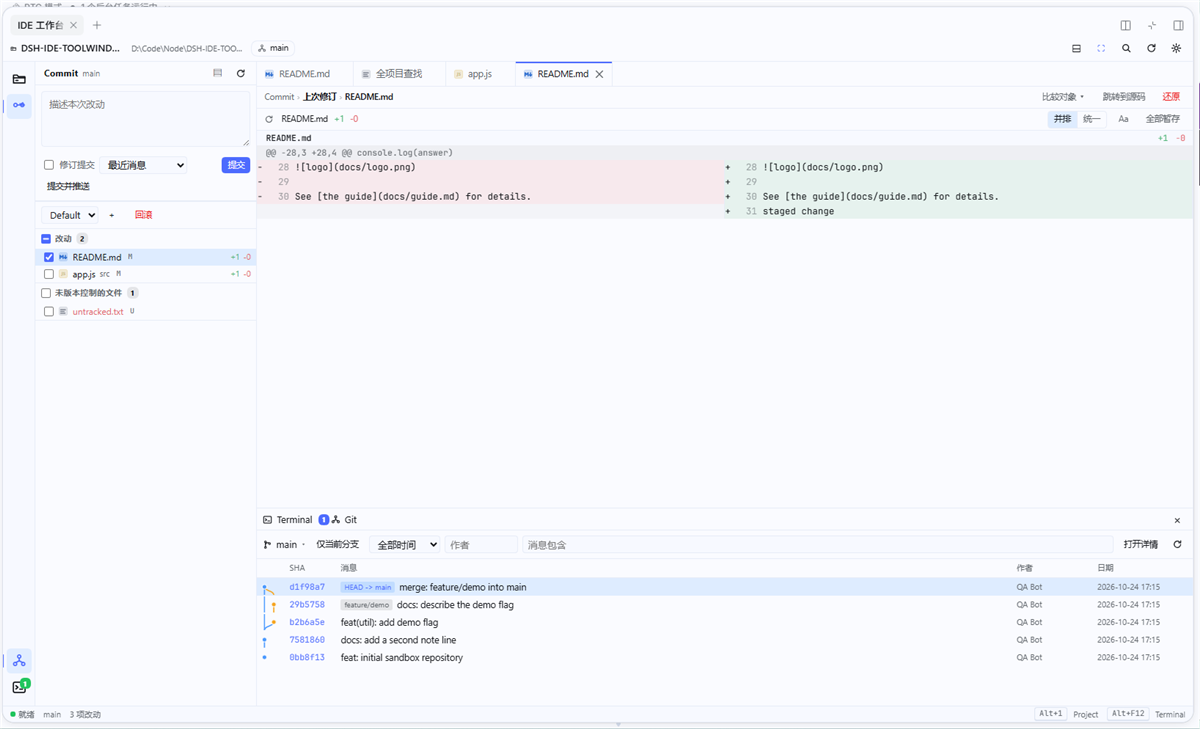Screen dimensions: 1200x729
Task: Click 3 项改动 in the status bar
Action: 85,715
